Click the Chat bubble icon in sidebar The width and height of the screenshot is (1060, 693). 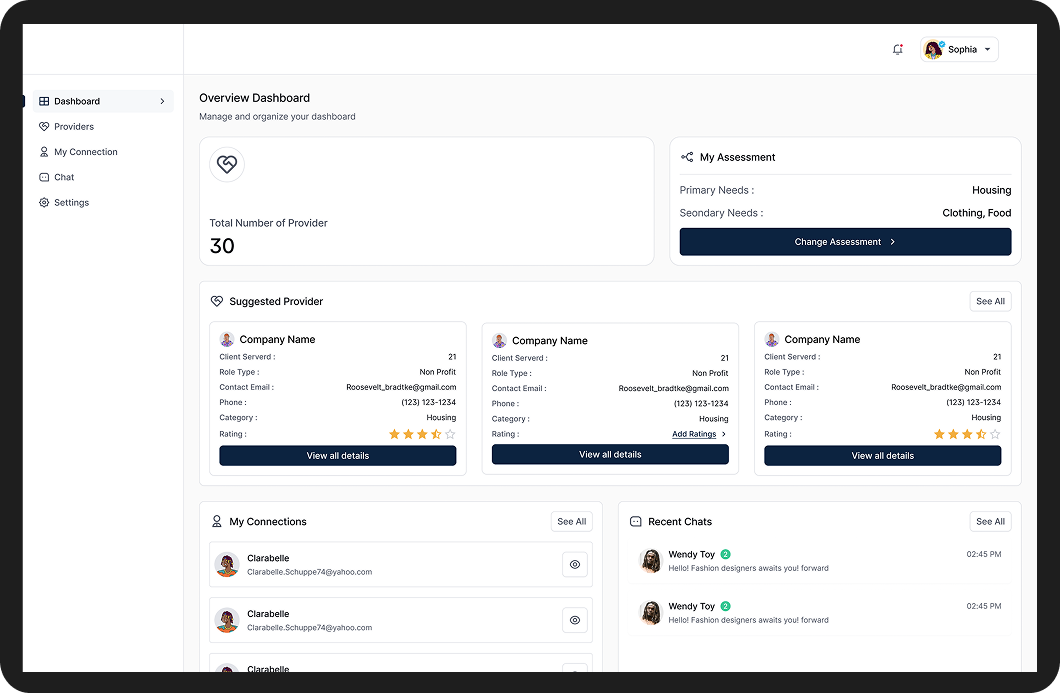coord(44,177)
